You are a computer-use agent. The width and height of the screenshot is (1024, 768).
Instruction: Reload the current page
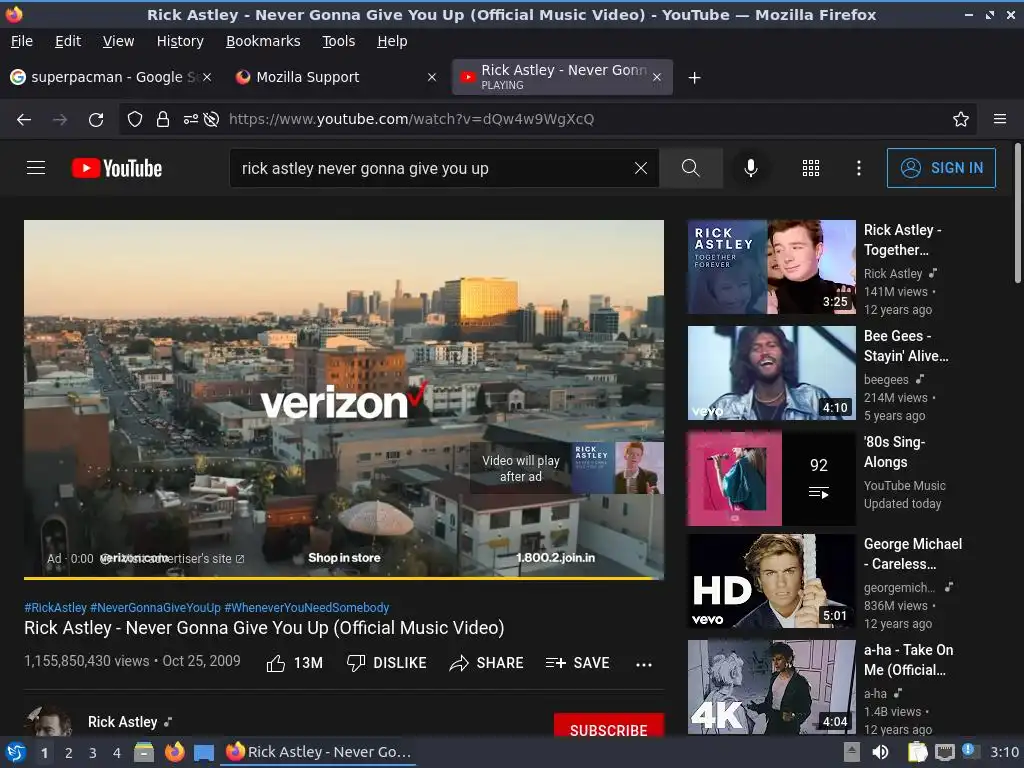pos(96,120)
